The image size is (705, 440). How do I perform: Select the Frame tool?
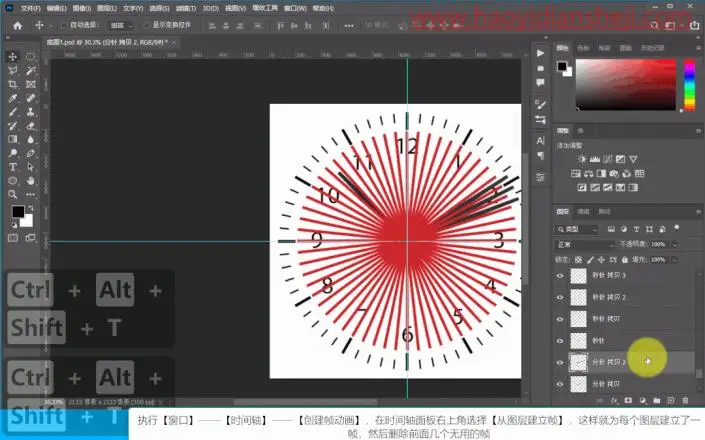pos(30,84)
